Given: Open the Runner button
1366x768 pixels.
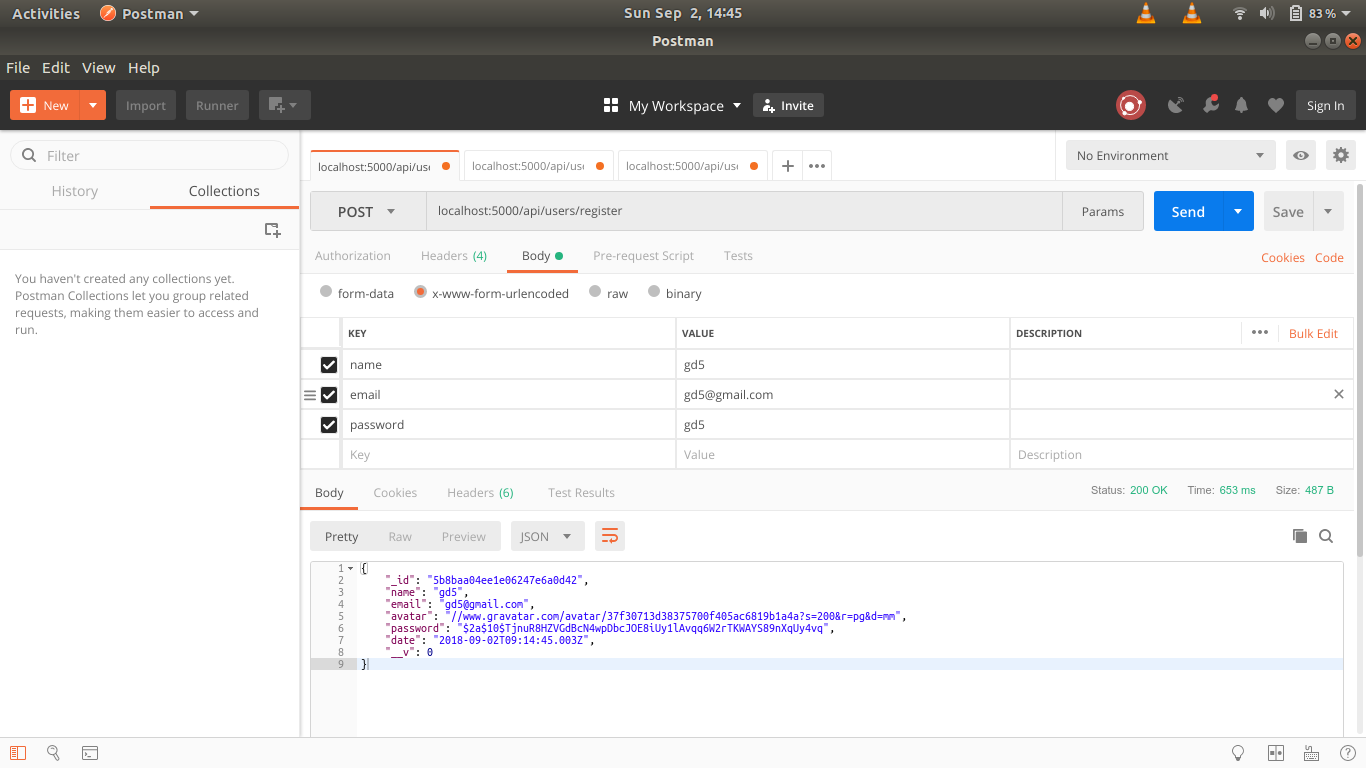Looking at the screenshot, I should 217,105.
